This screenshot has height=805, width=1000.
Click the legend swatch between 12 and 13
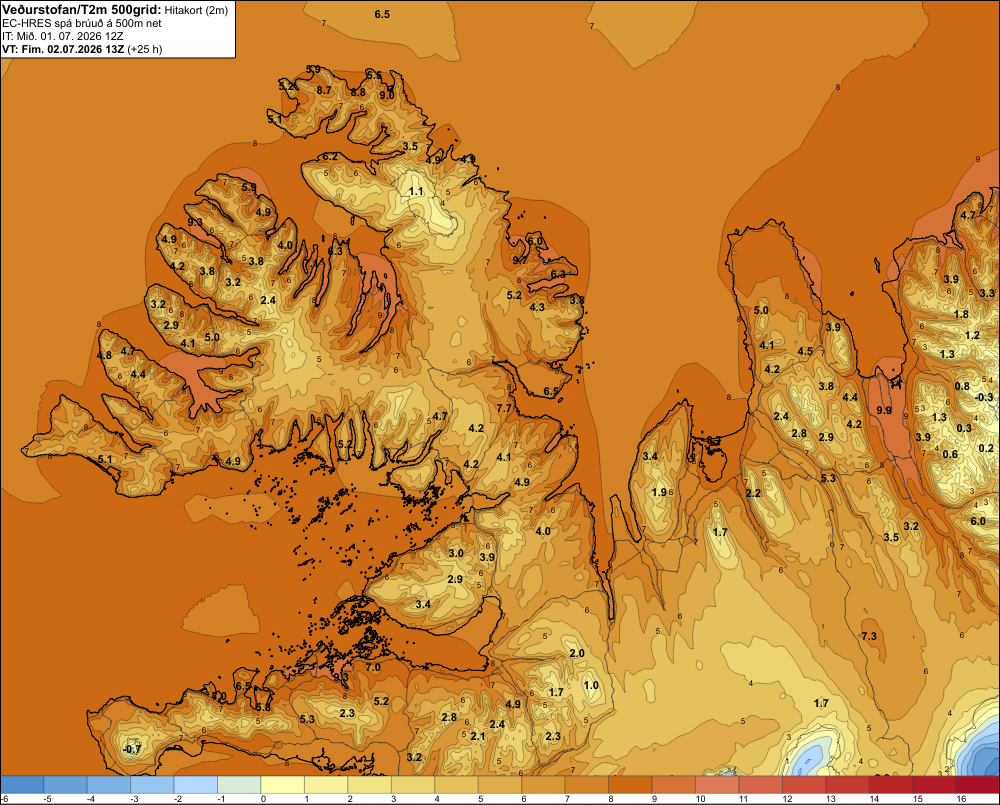(804, 784)
